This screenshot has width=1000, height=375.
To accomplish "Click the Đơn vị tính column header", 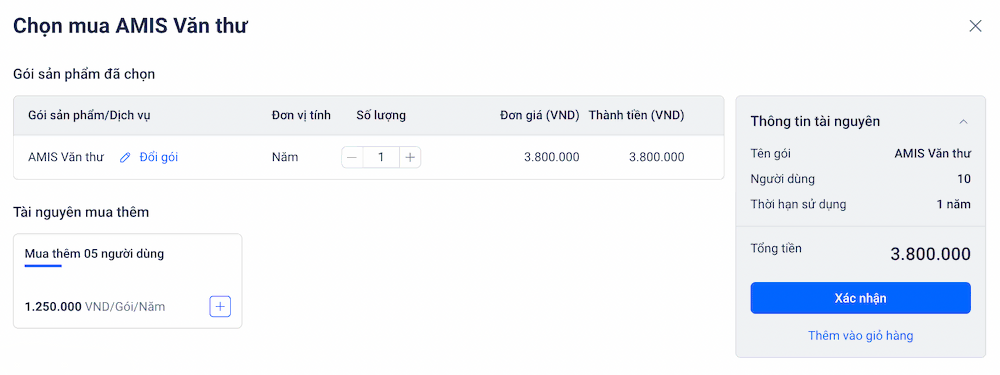I will click(x=301, y=115).
